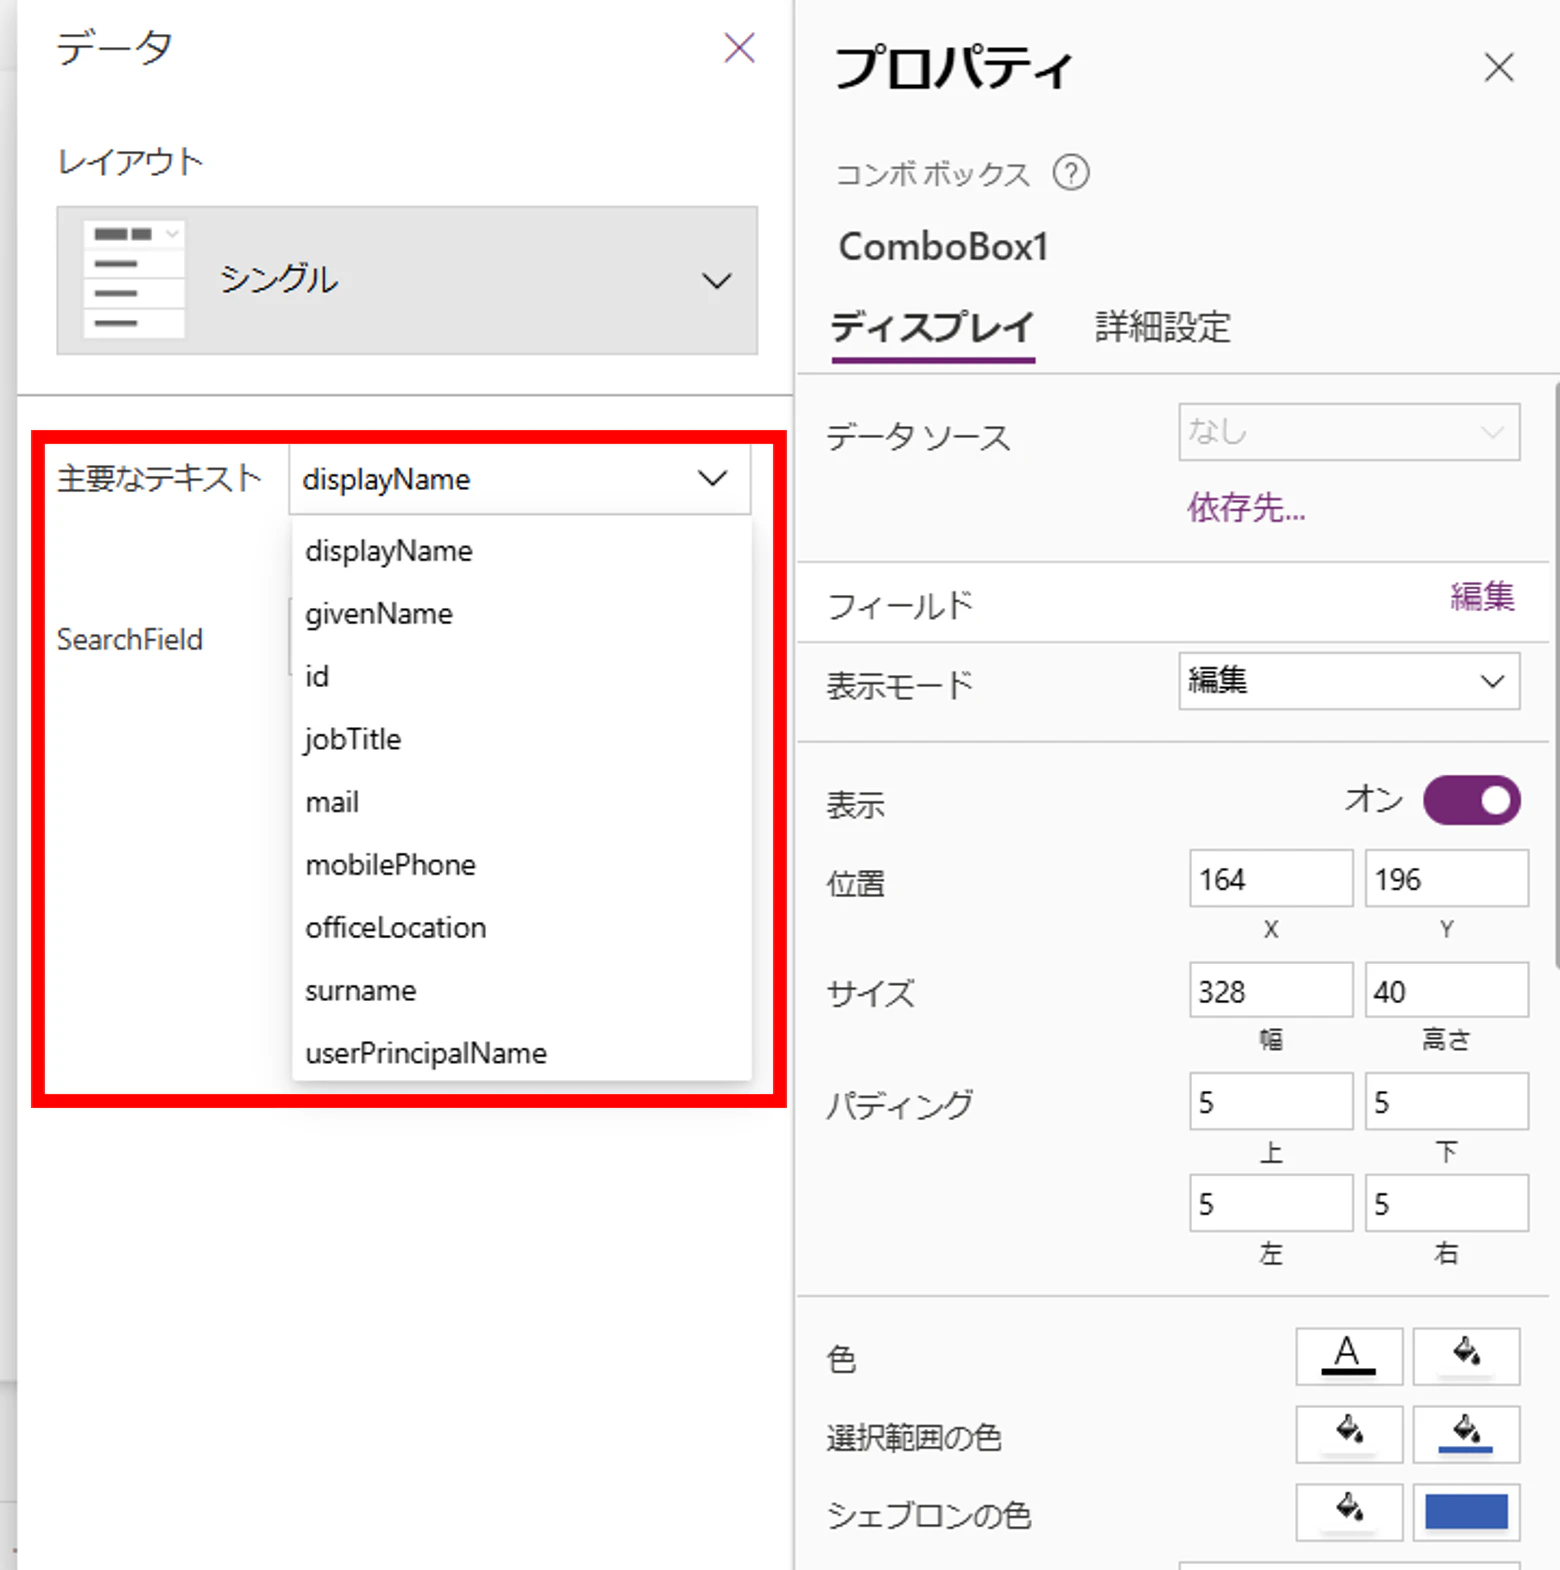Switch to the 詳細設定 tab
The width and height of the screenshot is (1560, 1570).
coord(1162,327)
